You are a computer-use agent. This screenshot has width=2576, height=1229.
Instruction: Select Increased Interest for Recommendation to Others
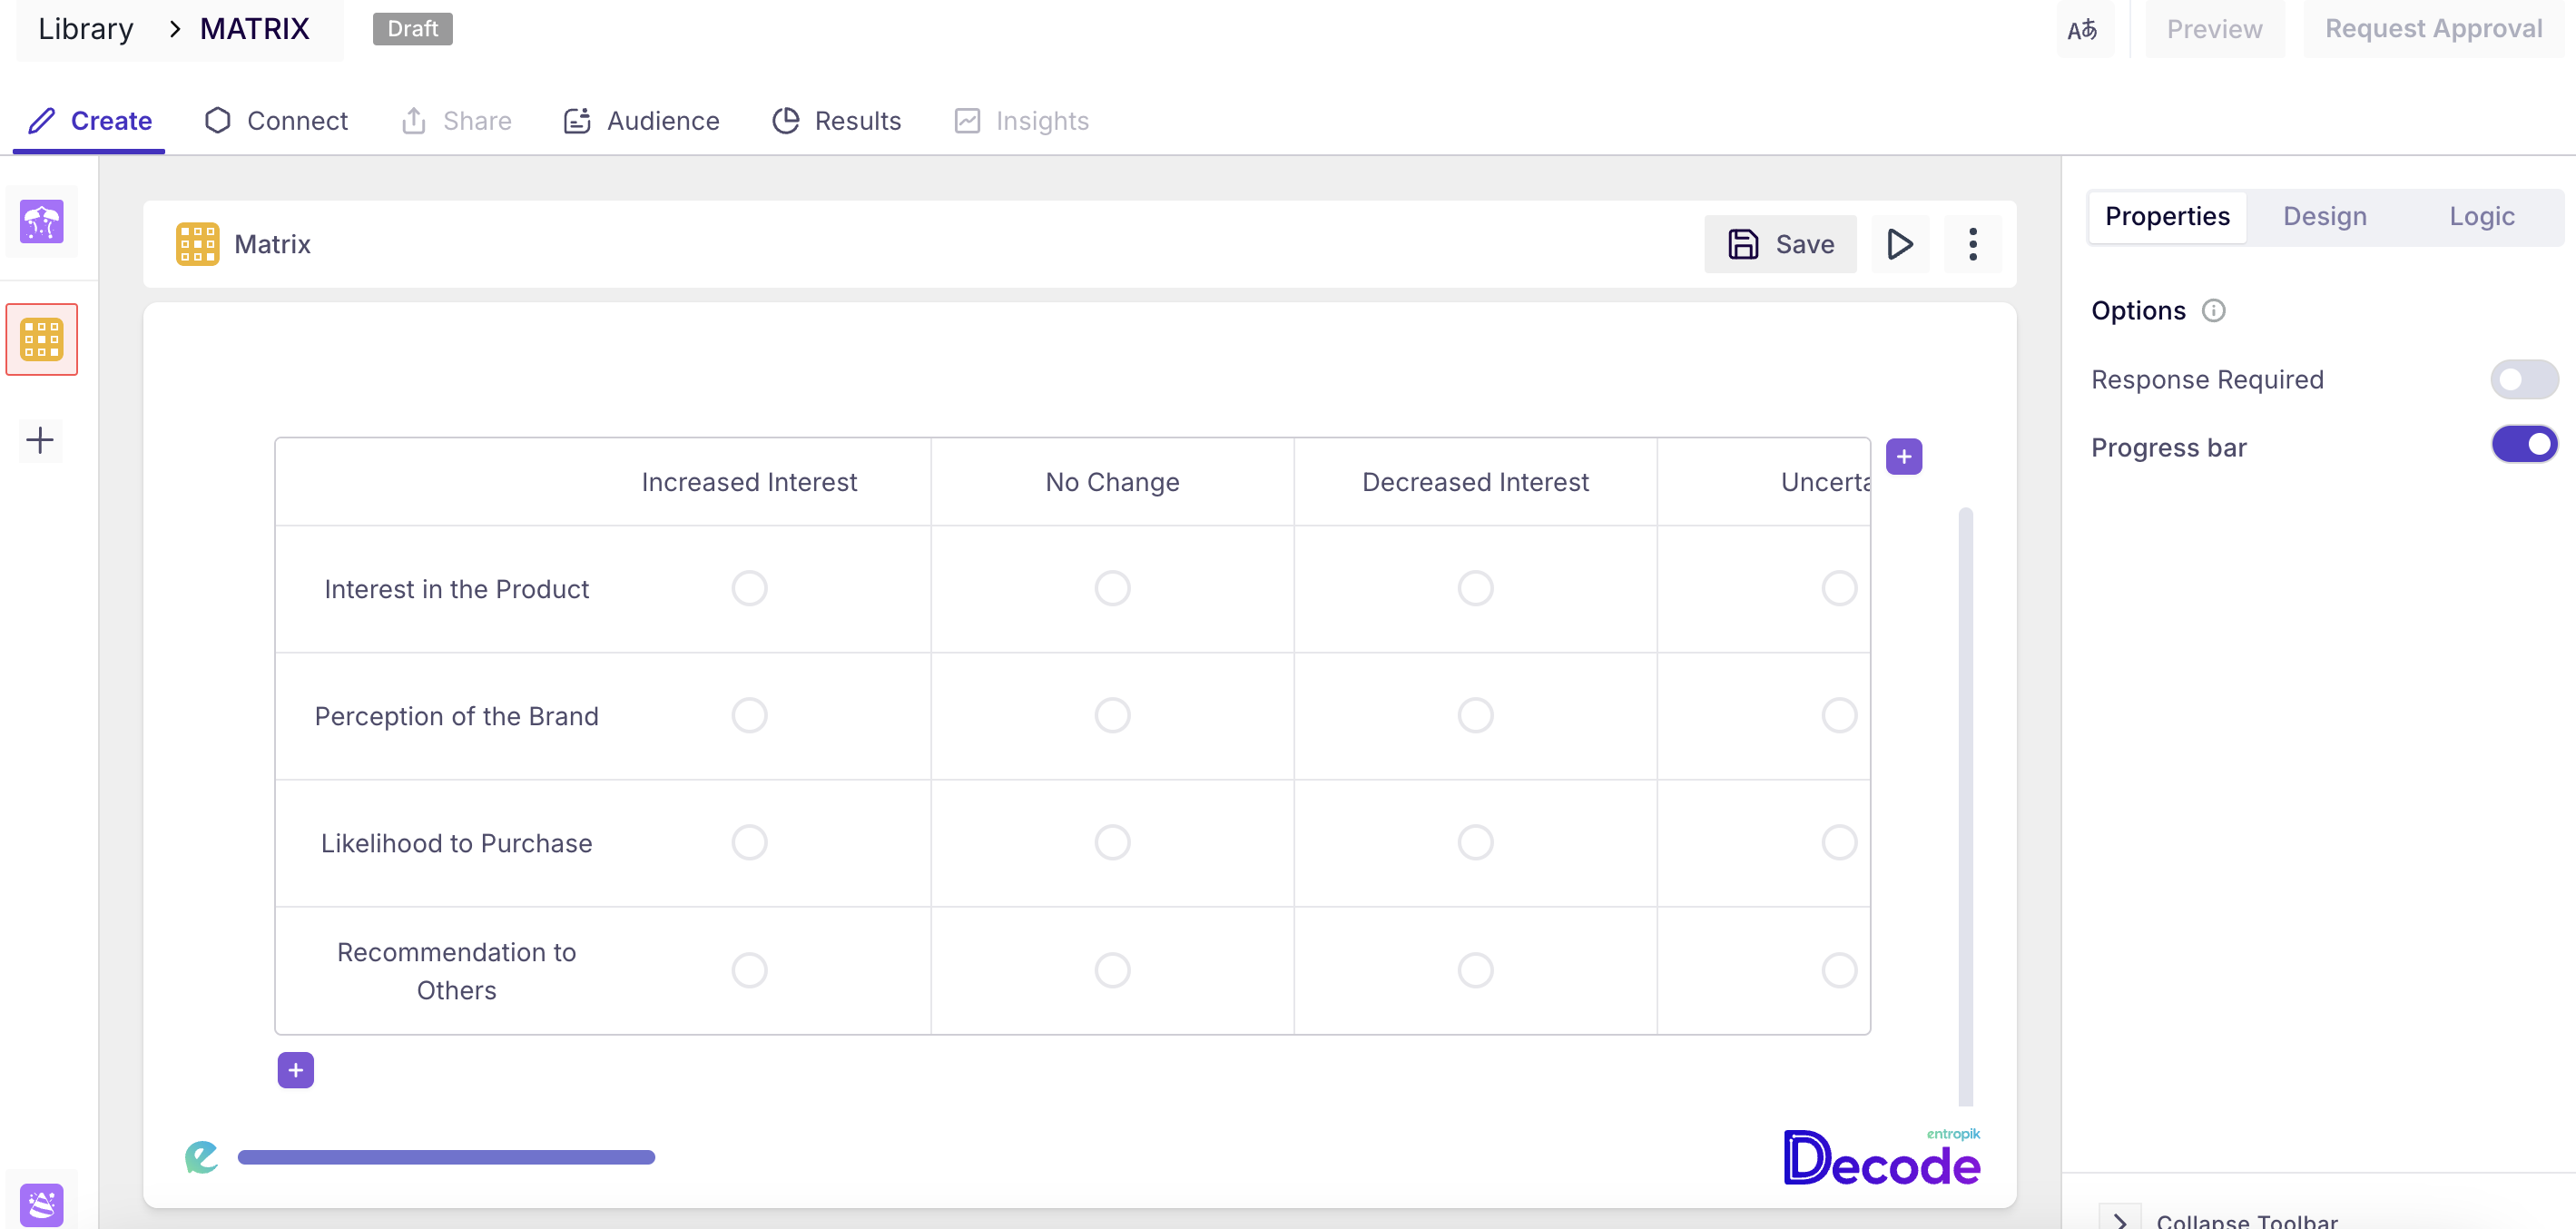point(749,970)
